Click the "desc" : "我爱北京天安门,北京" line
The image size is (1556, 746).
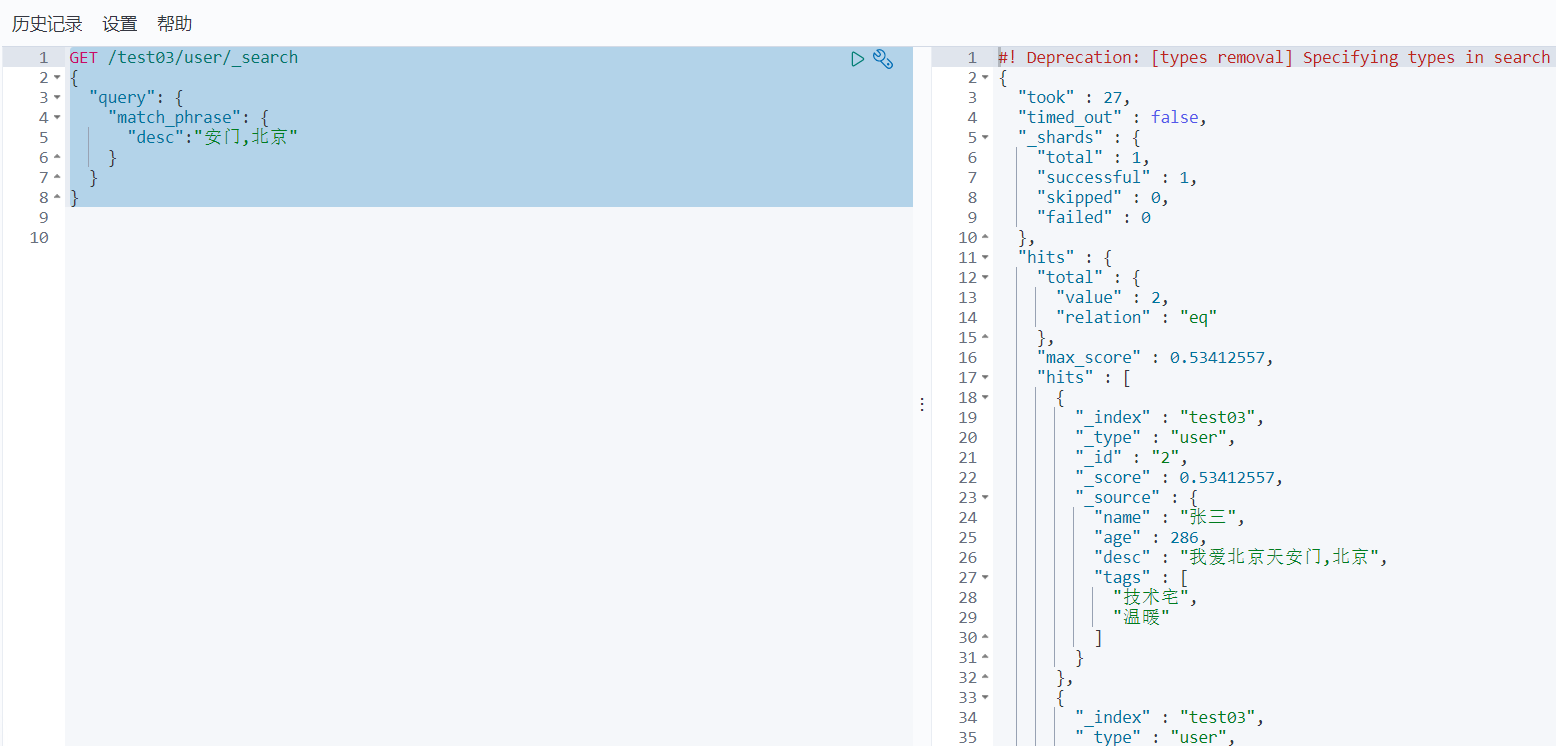coord(1241,558)
